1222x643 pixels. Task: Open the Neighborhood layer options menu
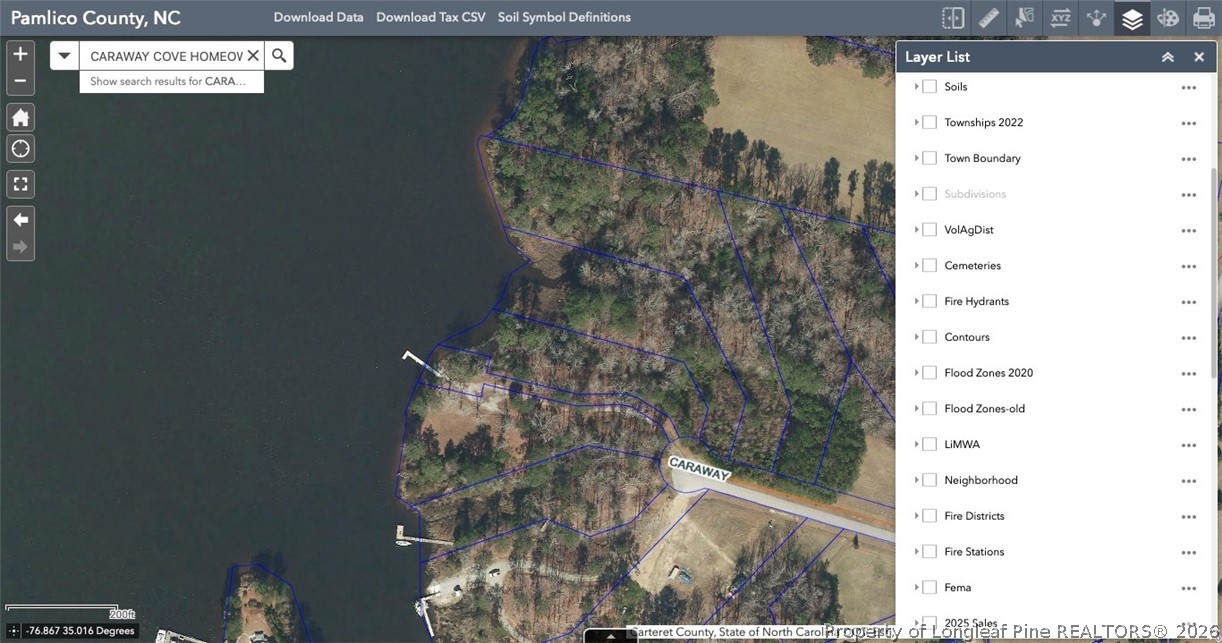1188,481
